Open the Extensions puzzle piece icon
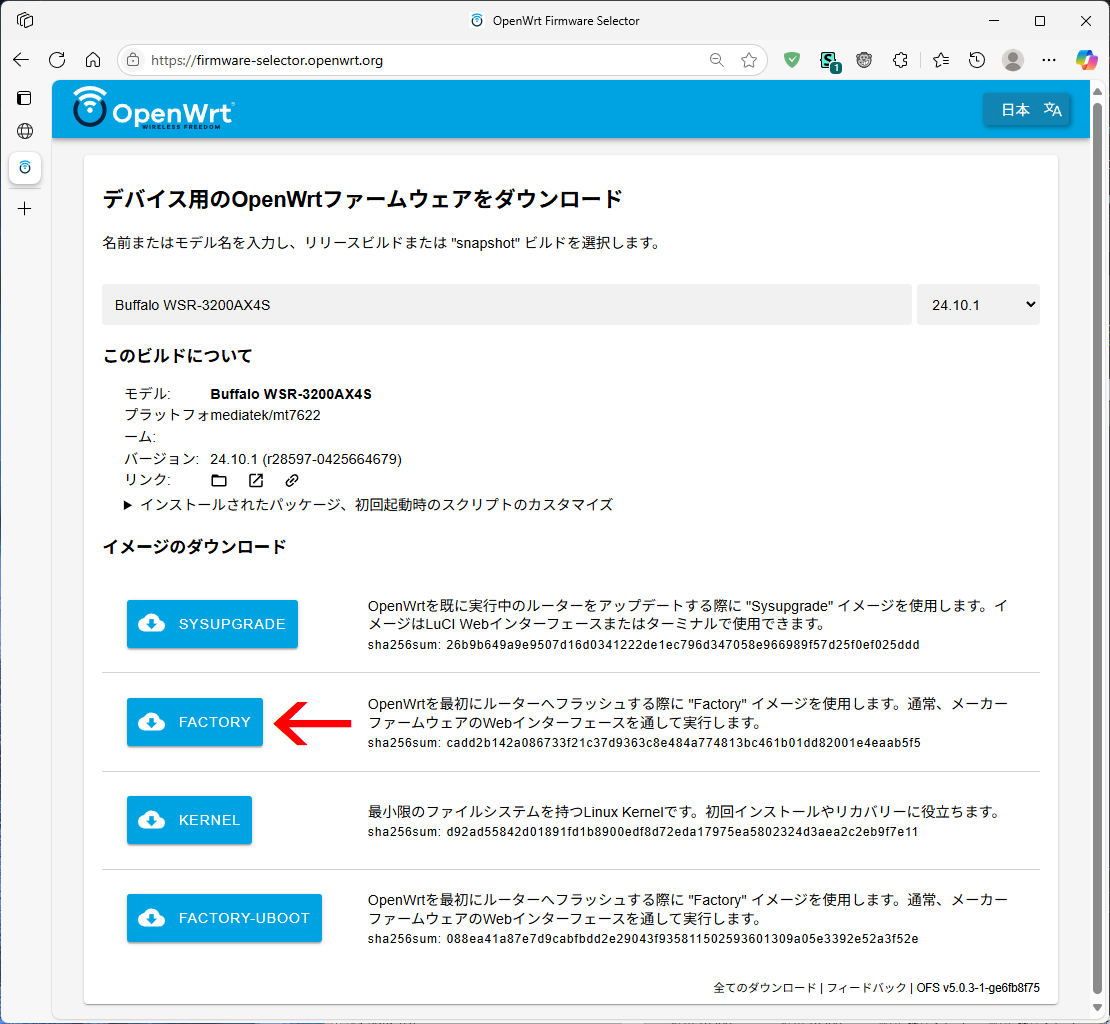The image size is (1110, 1024). pos(900,60)
